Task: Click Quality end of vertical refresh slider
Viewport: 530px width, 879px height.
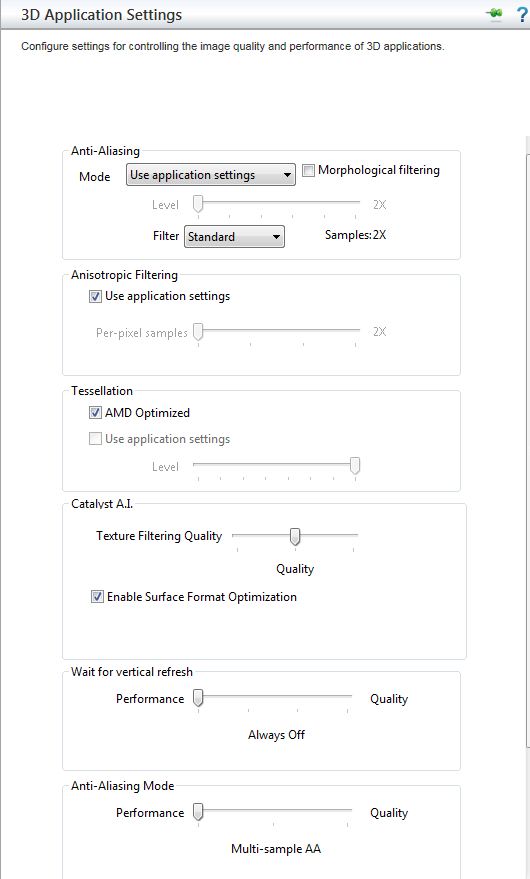Action: click(x=389, y=699)
